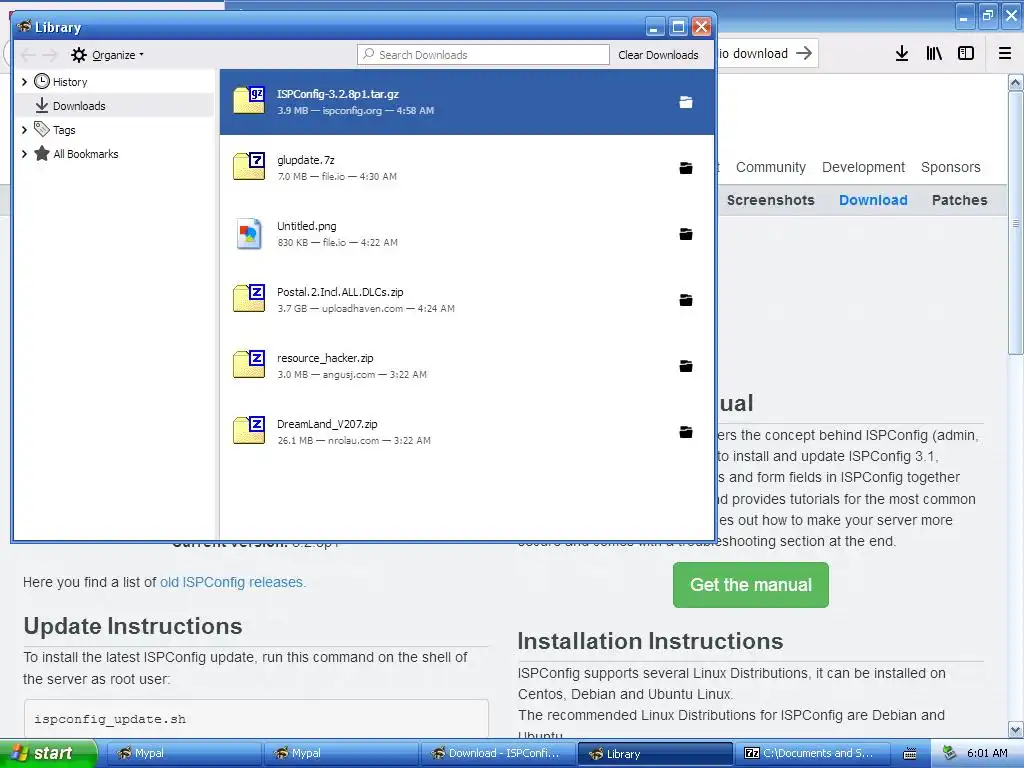Open the Community menu on ISPConfig site

pyautogui.click(x=771, y=167)
